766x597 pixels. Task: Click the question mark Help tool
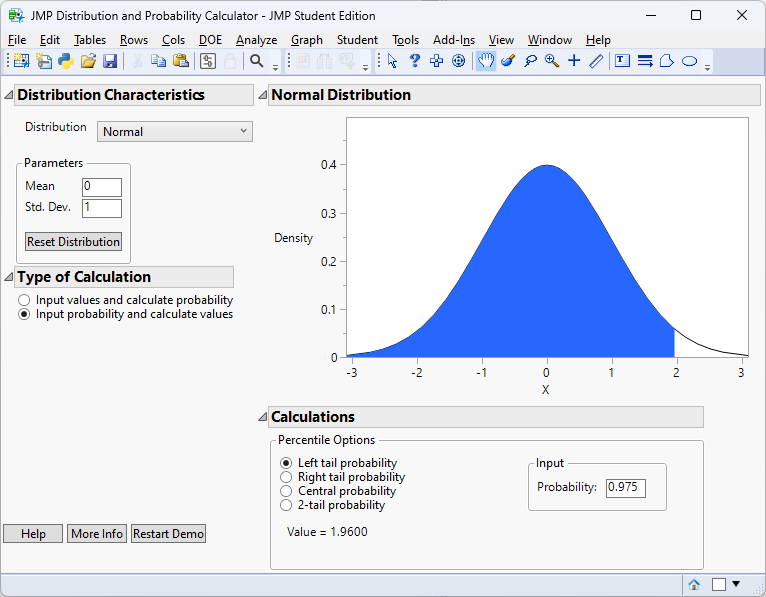[x=414, y=61]
